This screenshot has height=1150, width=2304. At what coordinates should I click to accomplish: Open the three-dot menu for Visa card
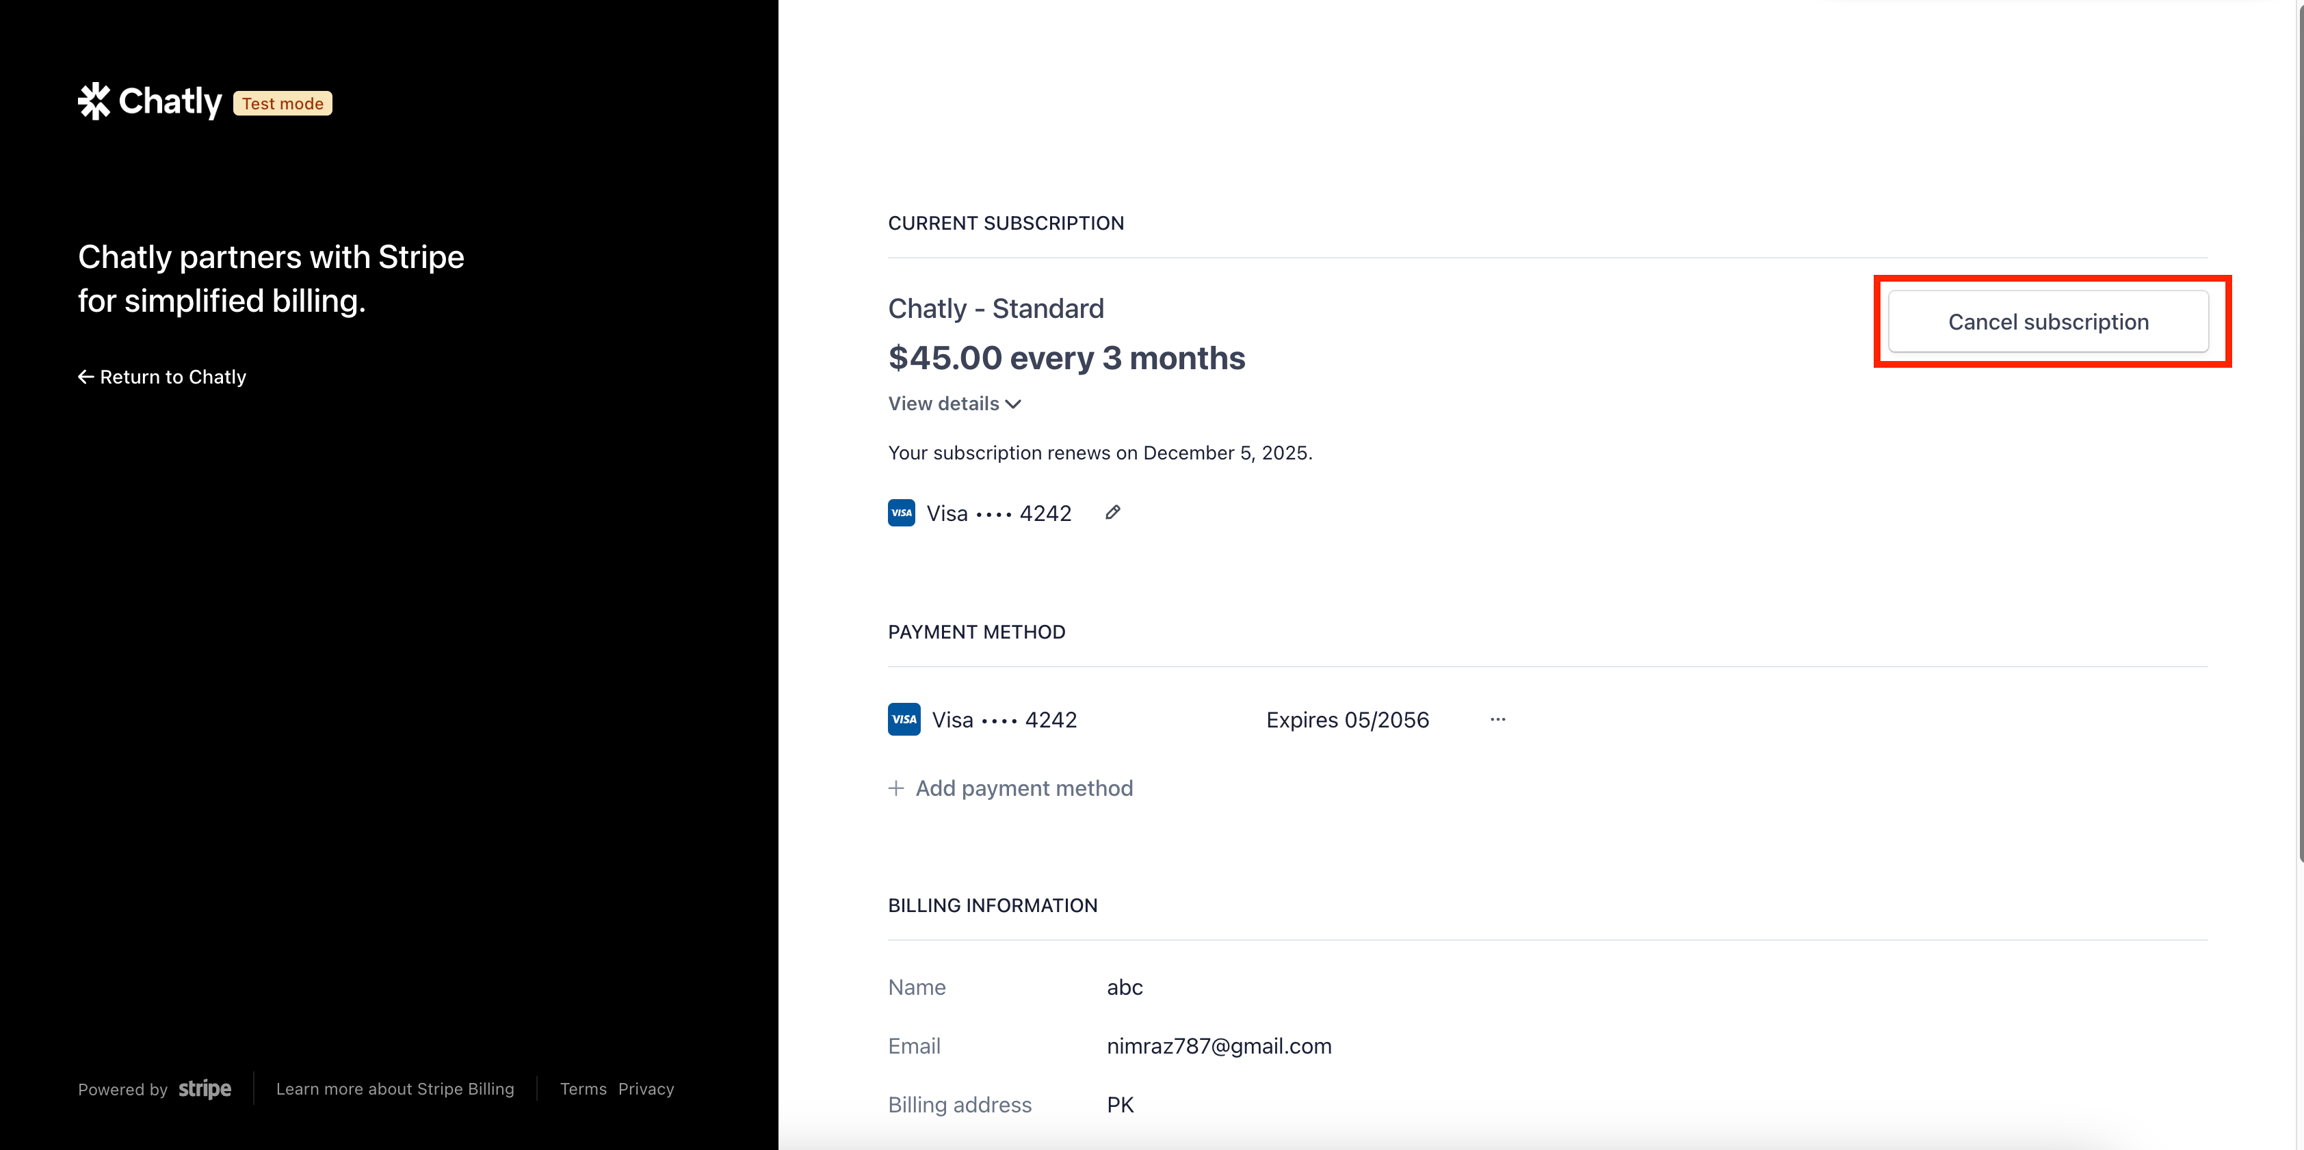point(1497,719)
